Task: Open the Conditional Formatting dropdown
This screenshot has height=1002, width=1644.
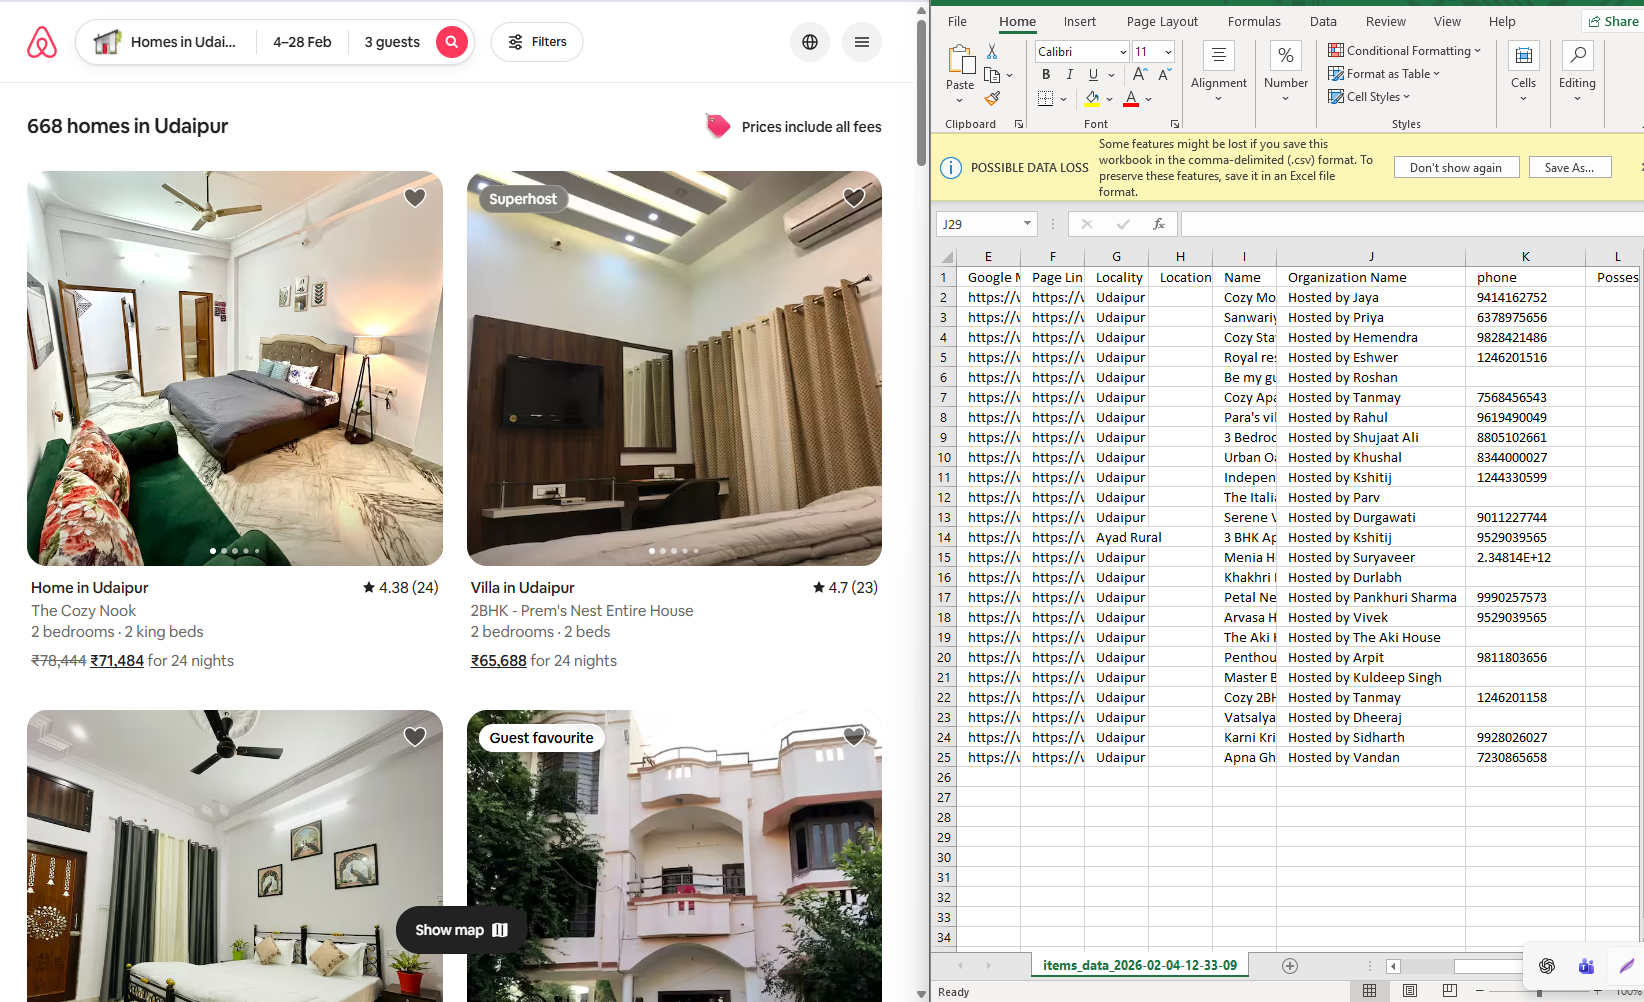Action: (1404, 51)
